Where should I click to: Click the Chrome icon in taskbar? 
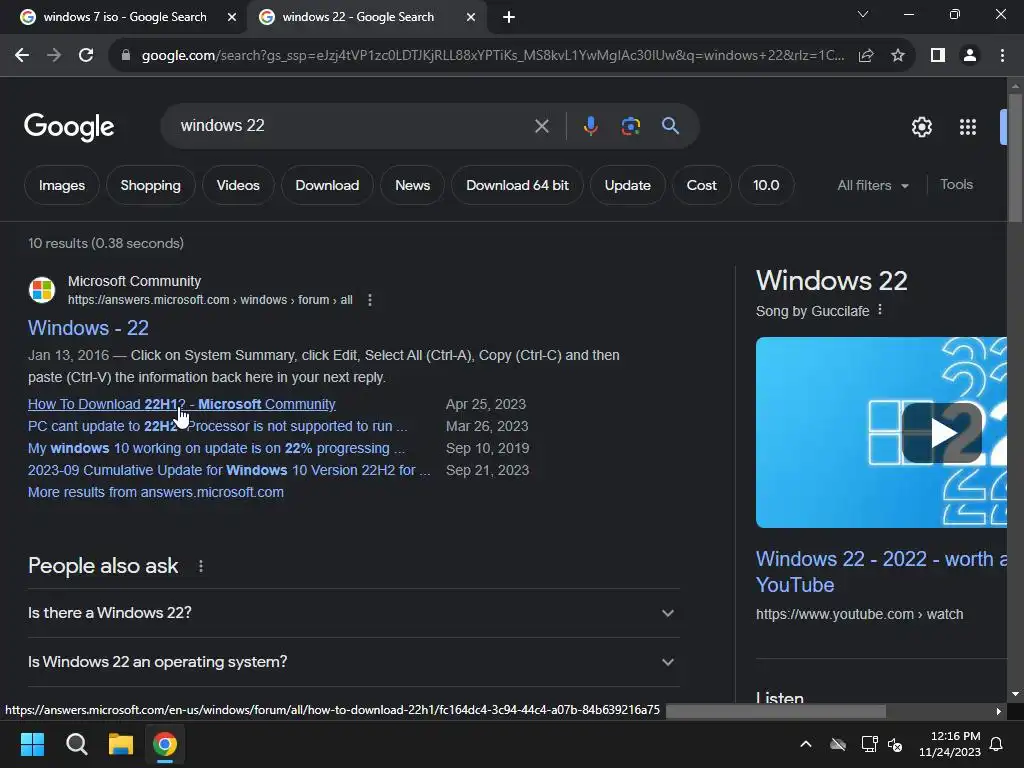(165, 744)
